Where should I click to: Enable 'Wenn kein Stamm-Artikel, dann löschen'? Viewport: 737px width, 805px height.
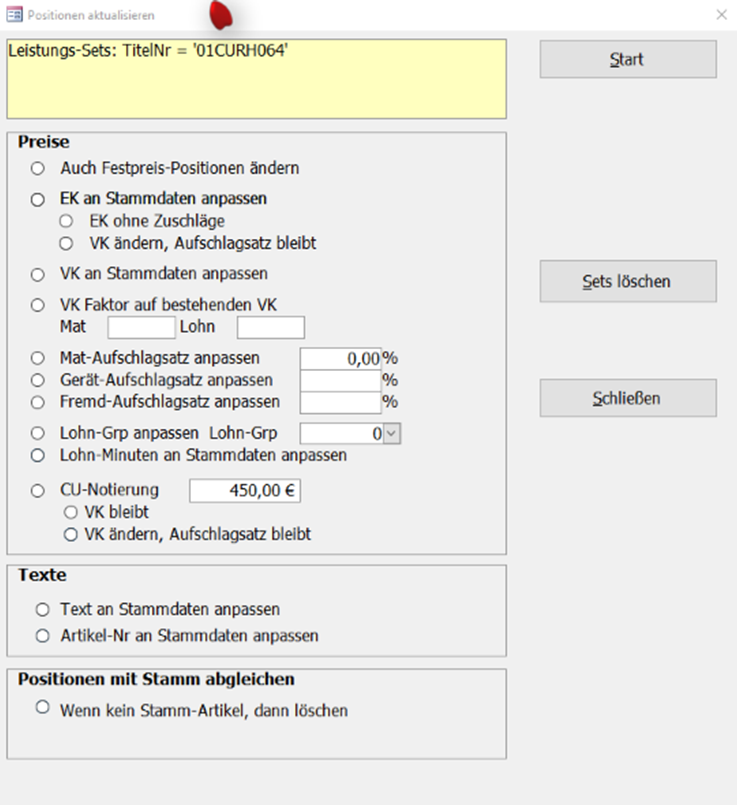pos(42,708)
